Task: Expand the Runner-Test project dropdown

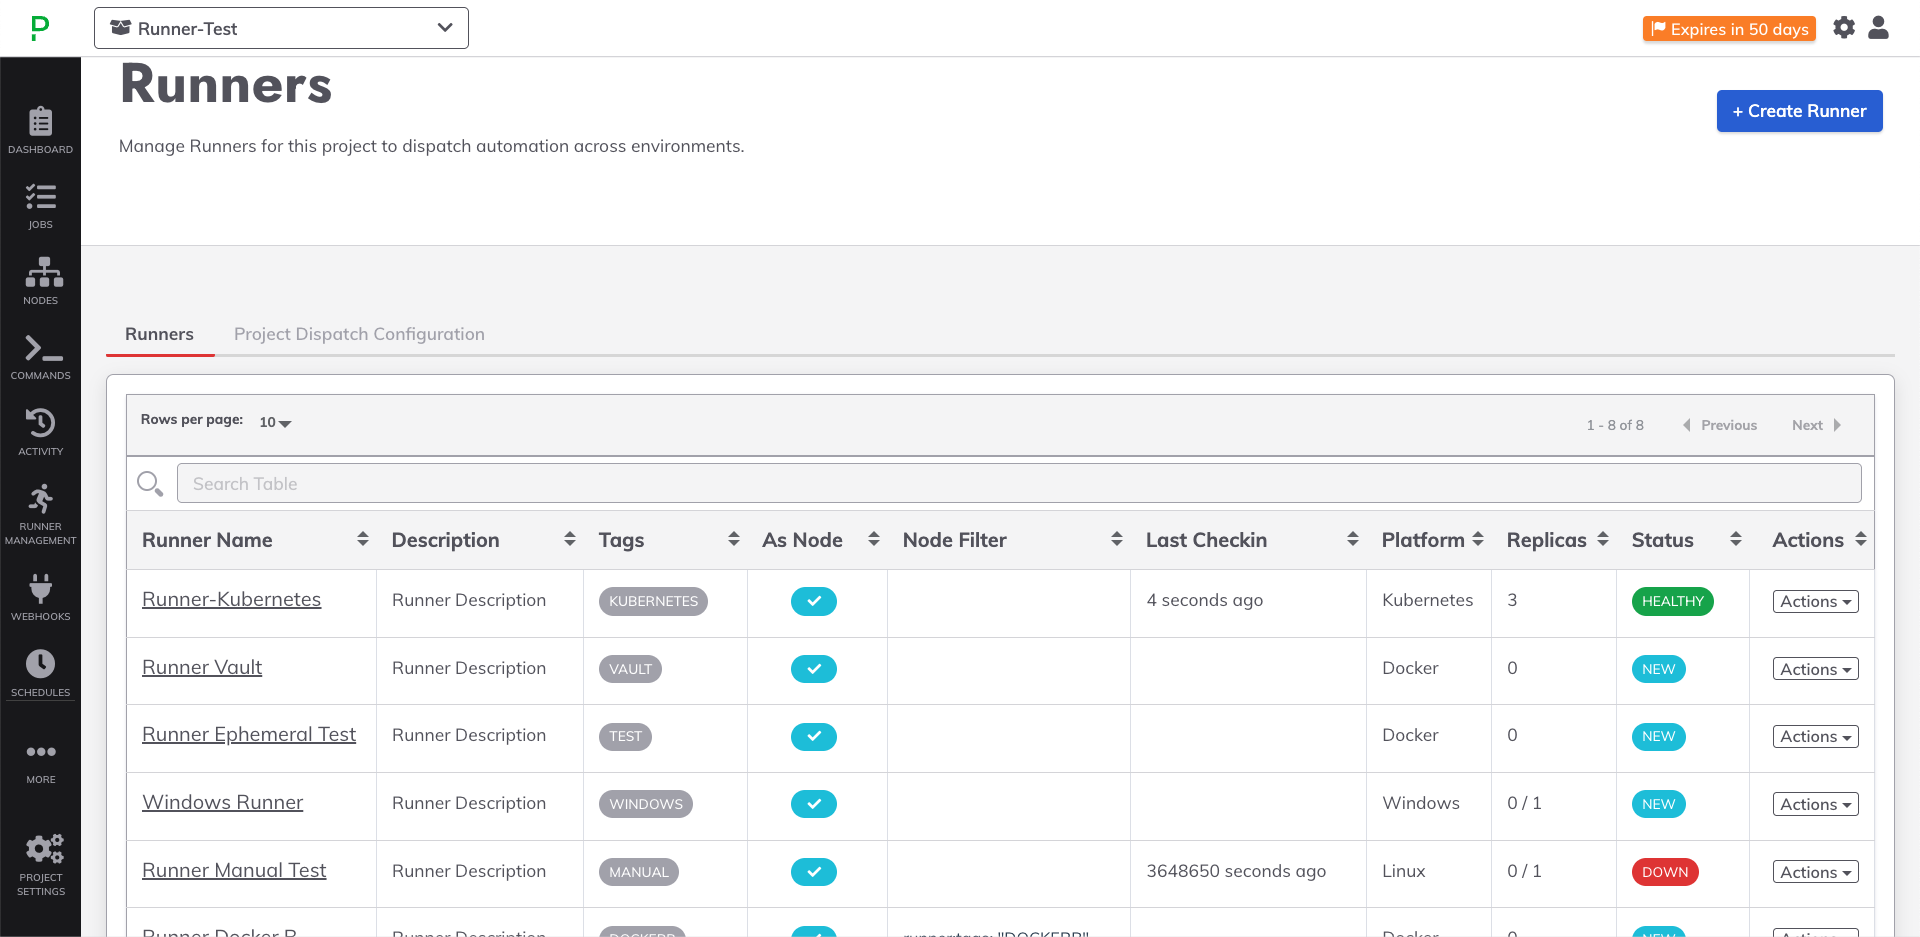Action: (x=281, y=28)
